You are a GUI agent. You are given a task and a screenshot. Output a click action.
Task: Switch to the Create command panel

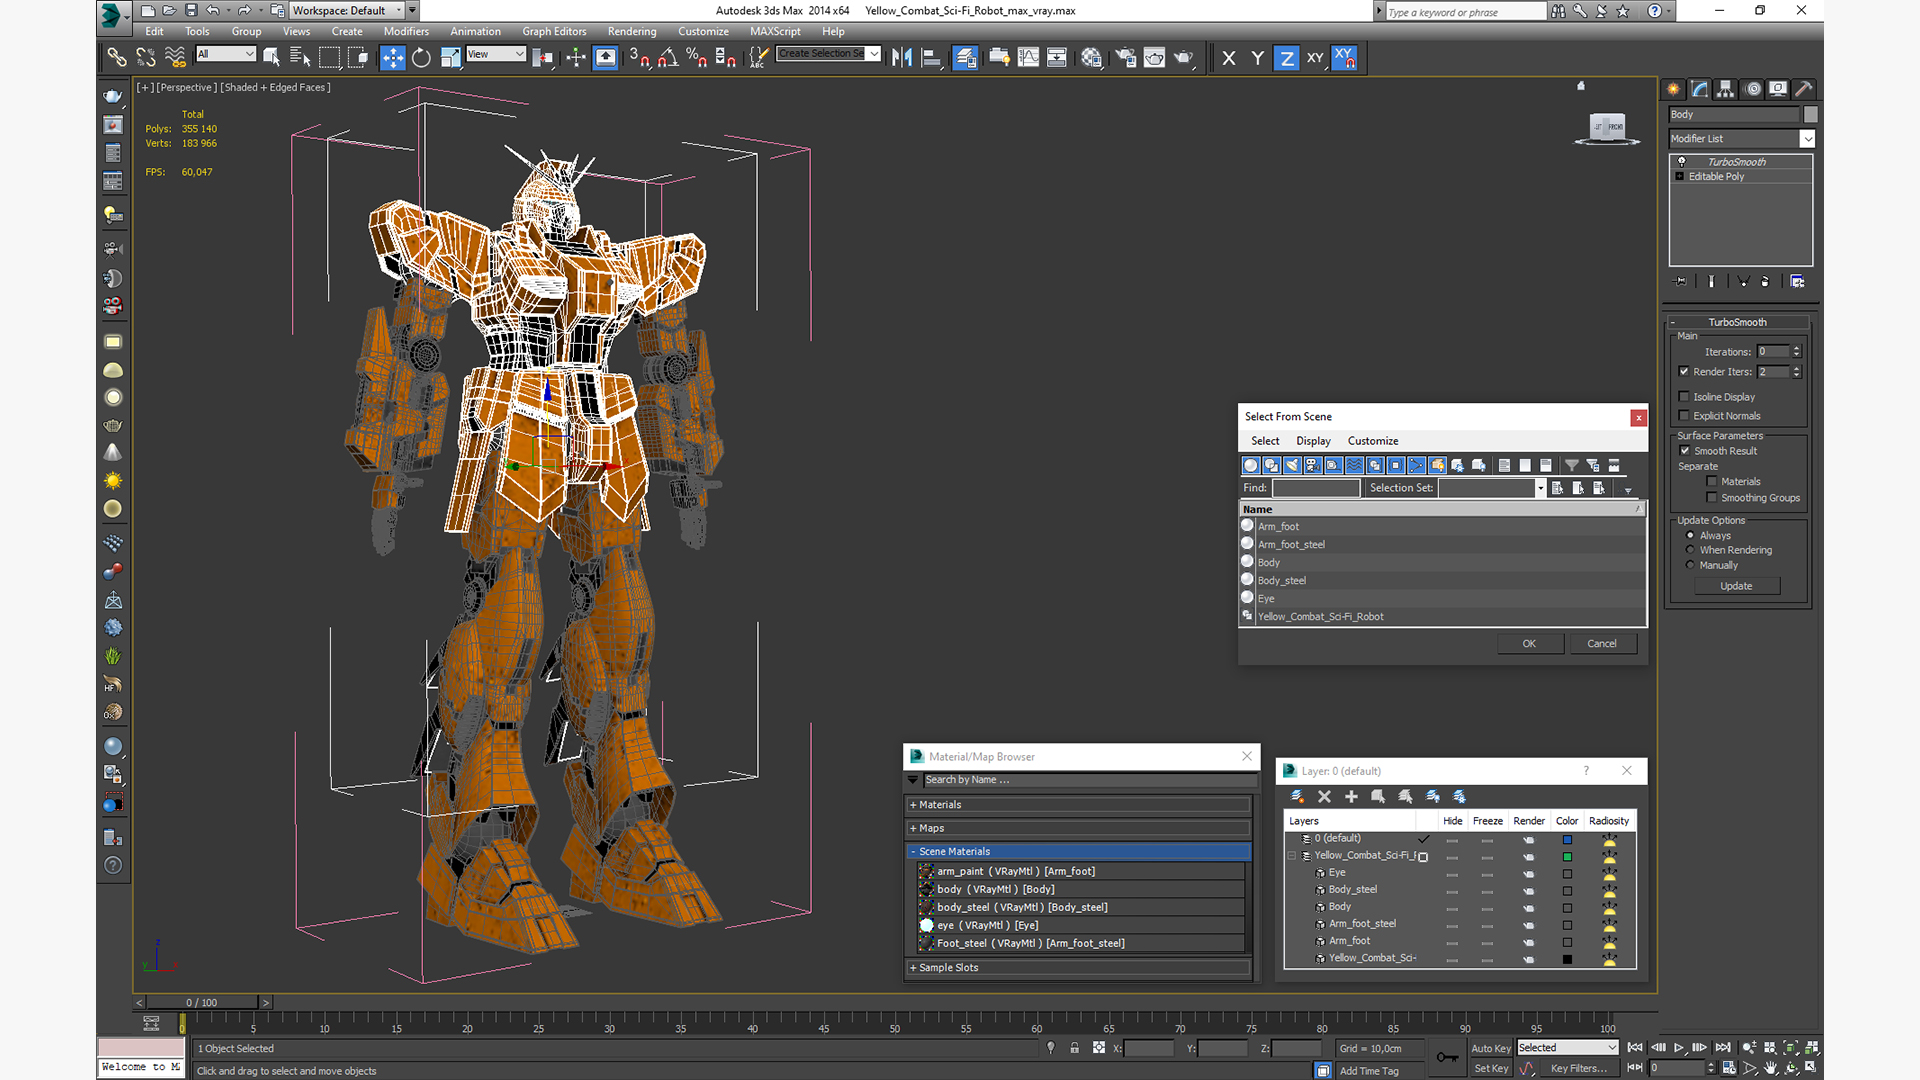(x=1673, y=89)
